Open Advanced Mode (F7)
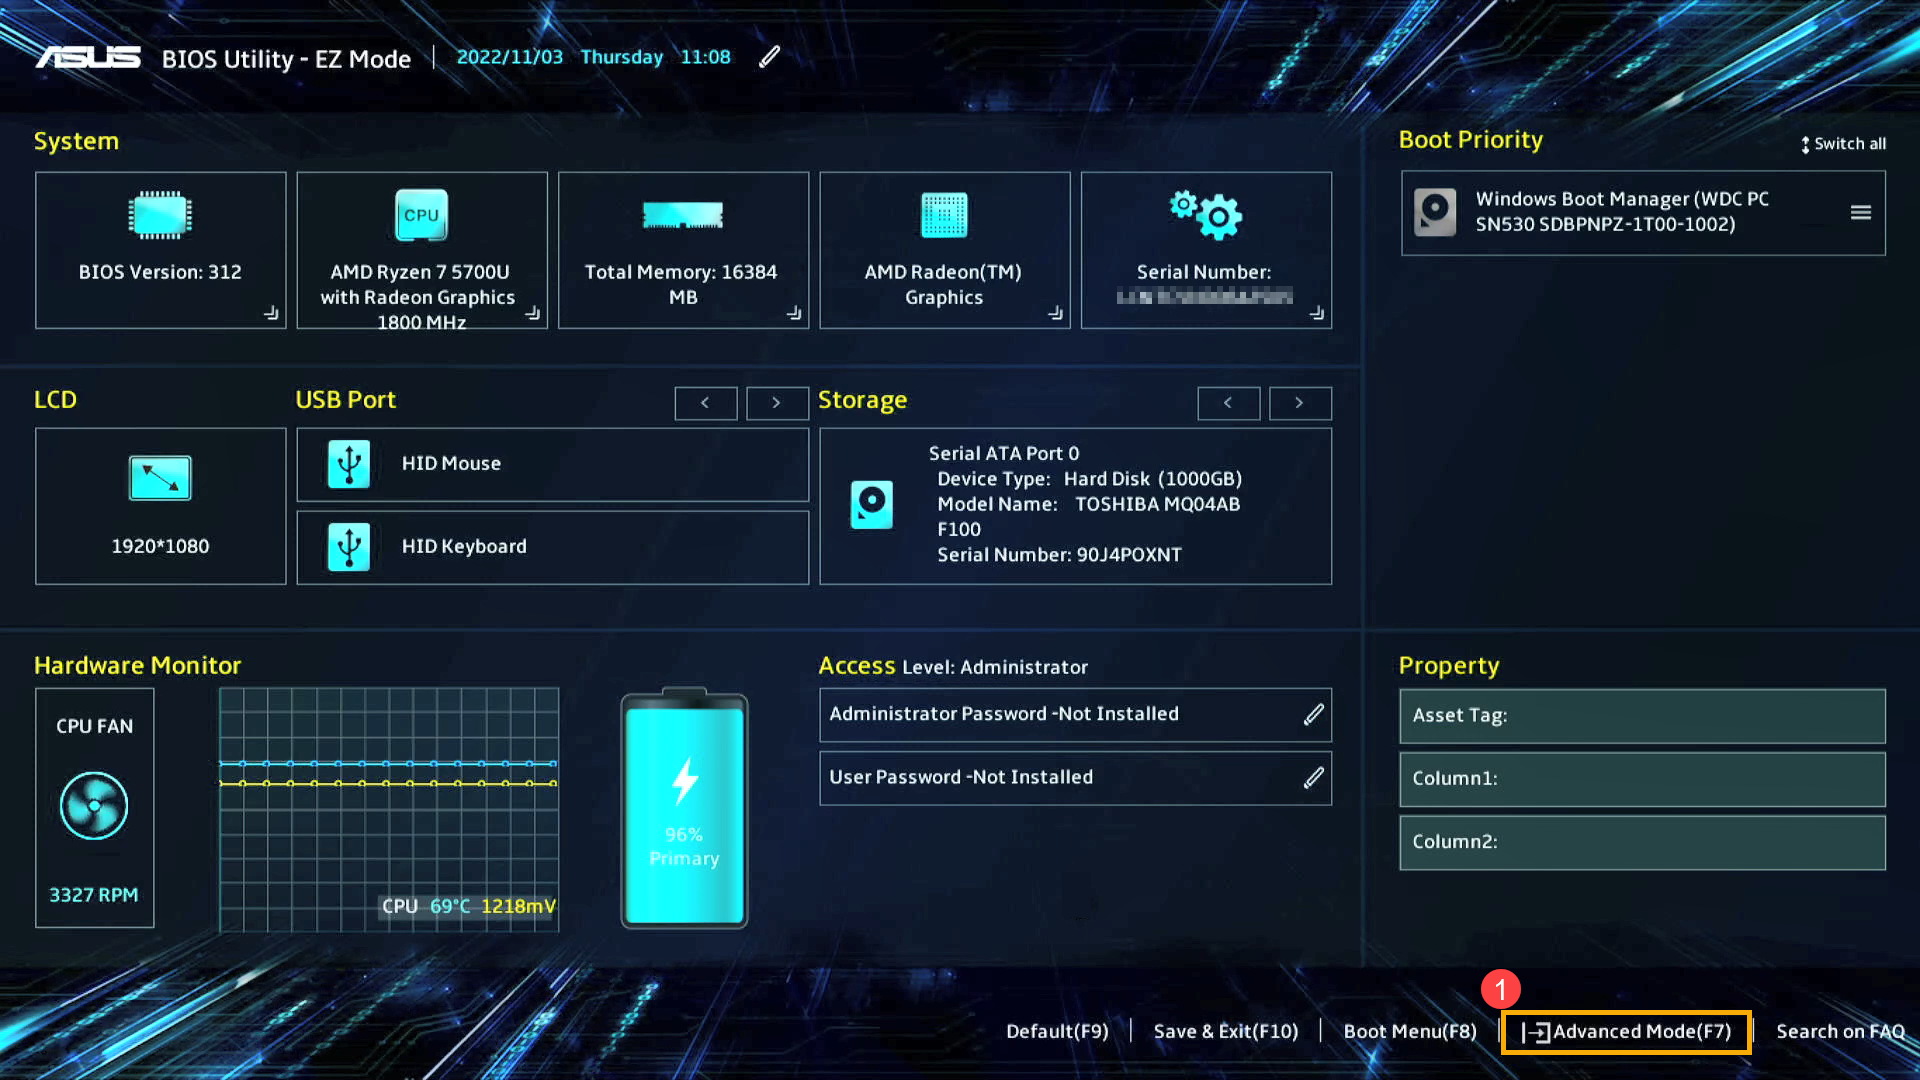1920x1080 pixels. (1626, 1032)
